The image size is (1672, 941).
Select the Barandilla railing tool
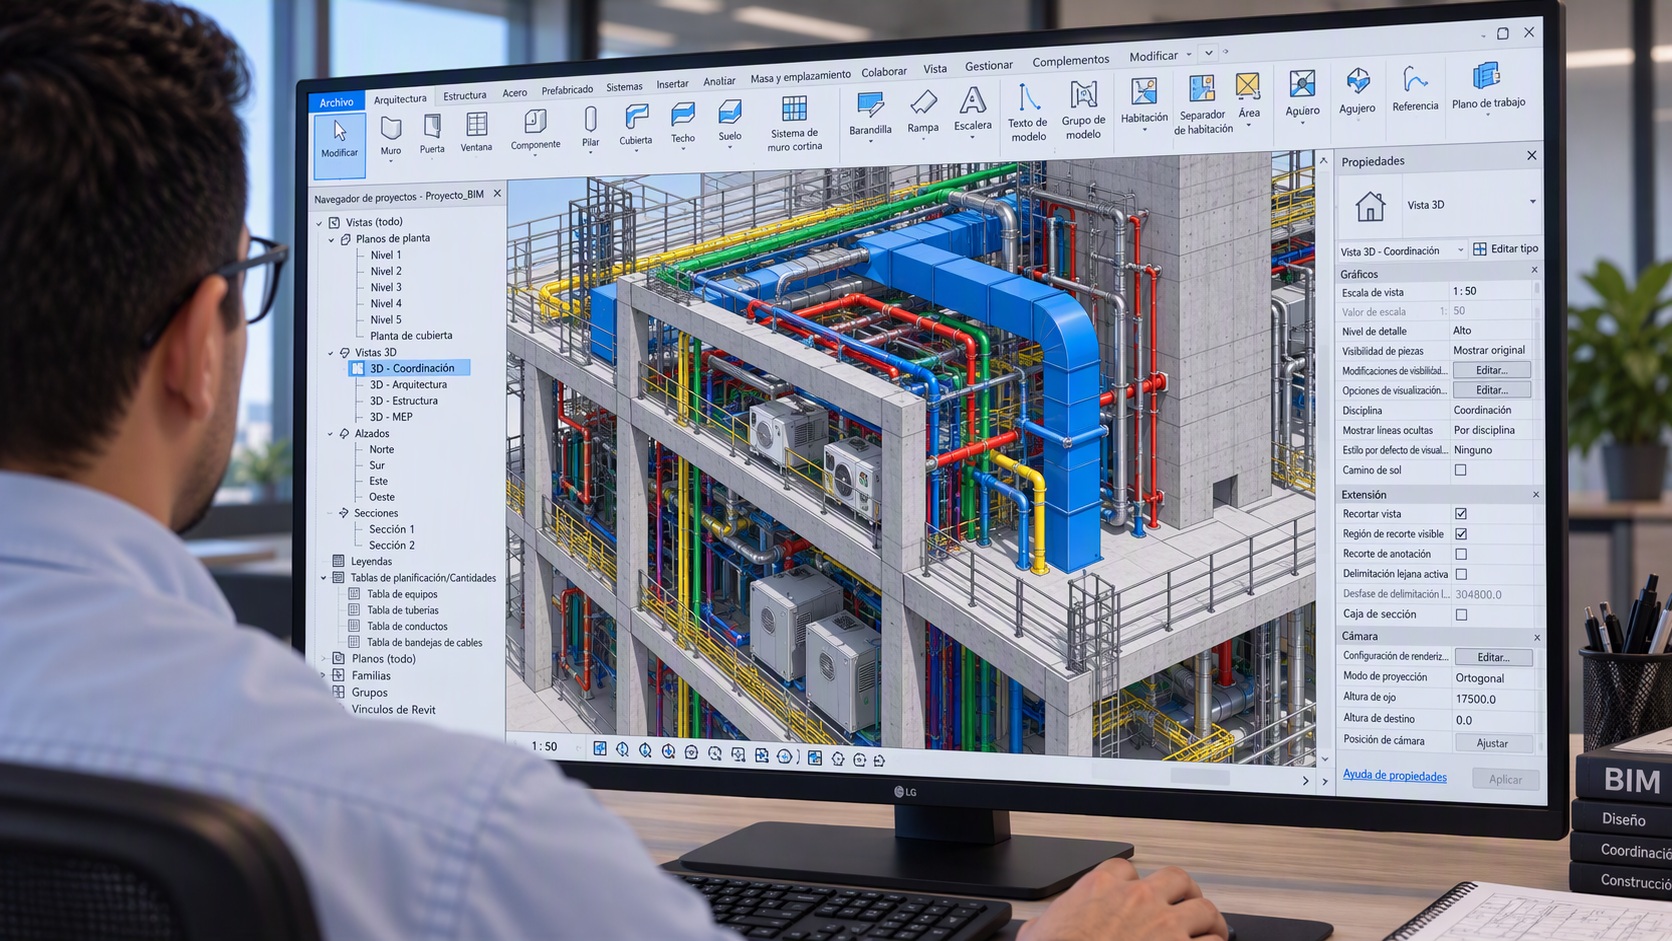pyautogui.click(x=870, y=115)
